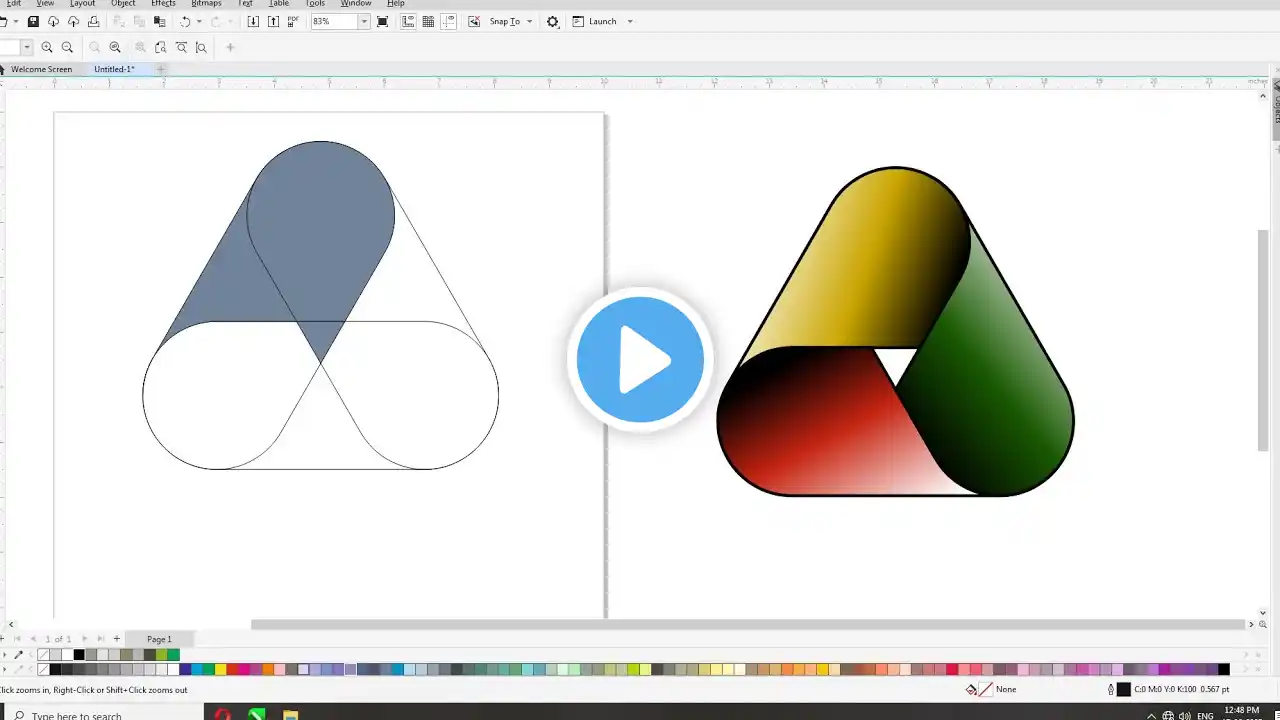
Task: Add a new document tab with plus
Action: click(x=161, y=69)
